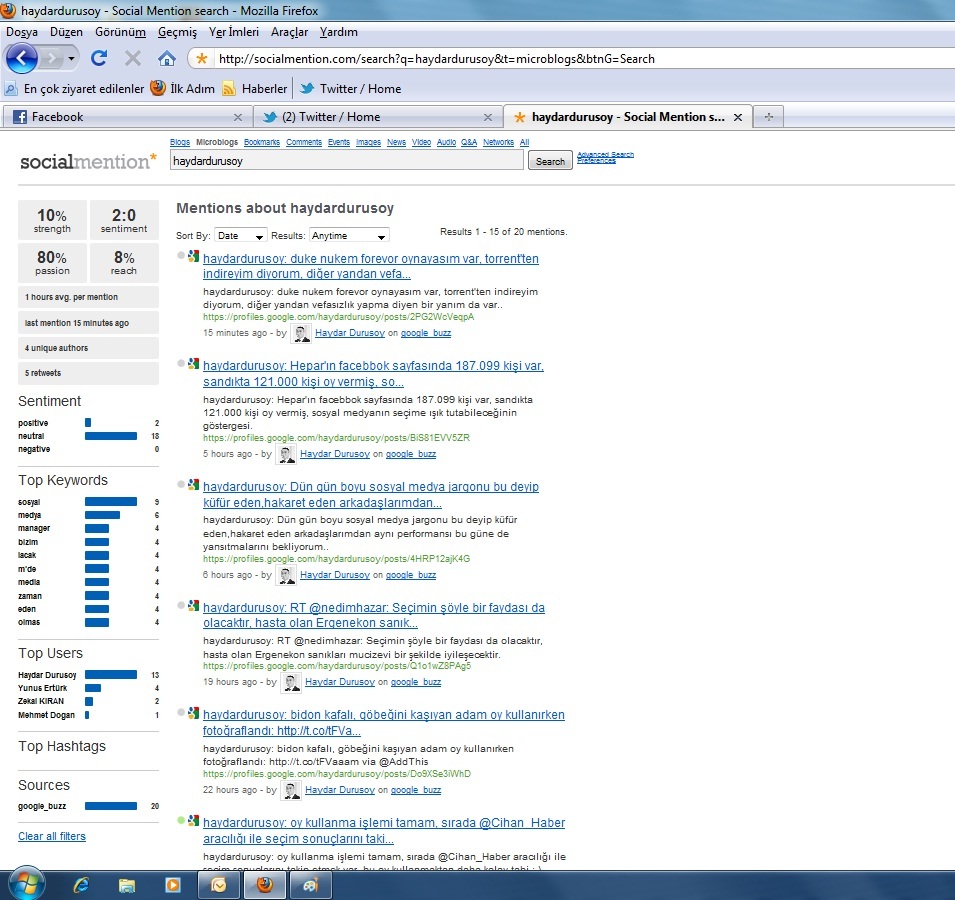Select the Networks search category
The image size is (955, 900).
click(x=498, y=142)
